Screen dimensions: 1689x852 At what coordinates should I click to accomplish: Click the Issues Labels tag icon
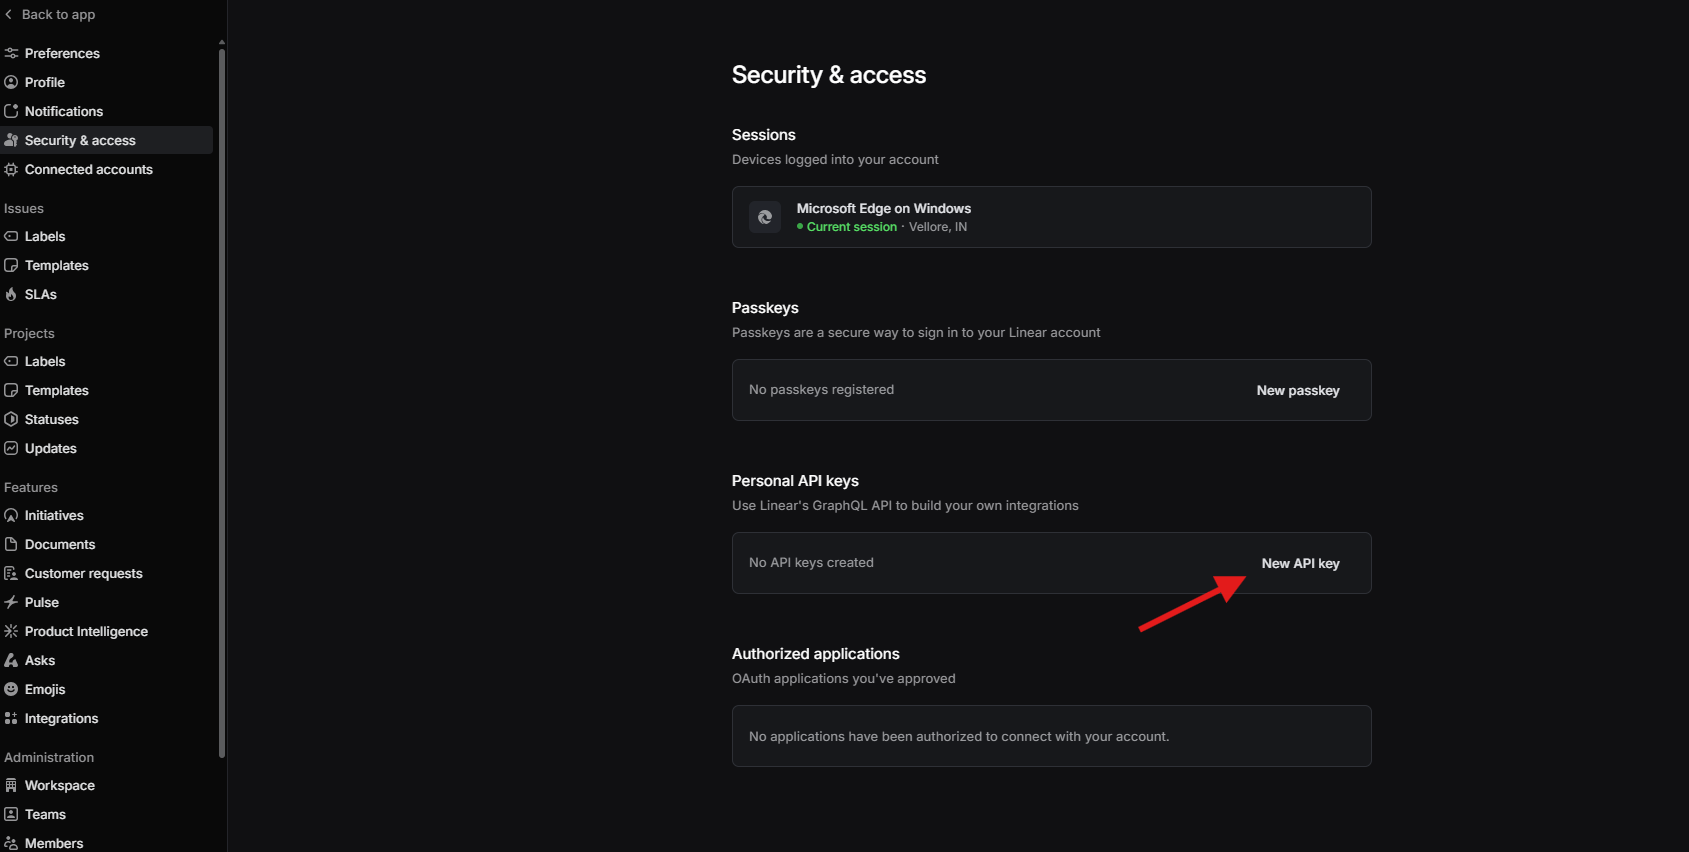[11, 236]
